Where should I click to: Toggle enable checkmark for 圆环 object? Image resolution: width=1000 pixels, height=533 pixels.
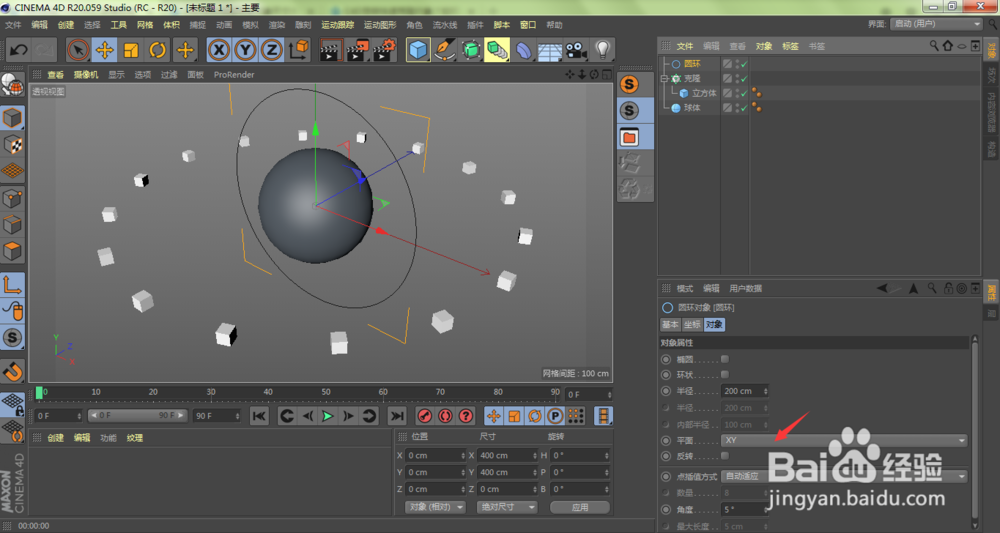point(744,64)
